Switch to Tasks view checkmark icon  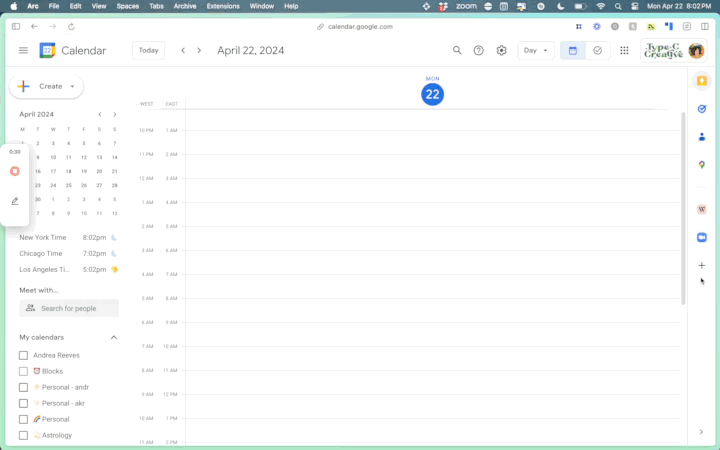click(598, 50)
